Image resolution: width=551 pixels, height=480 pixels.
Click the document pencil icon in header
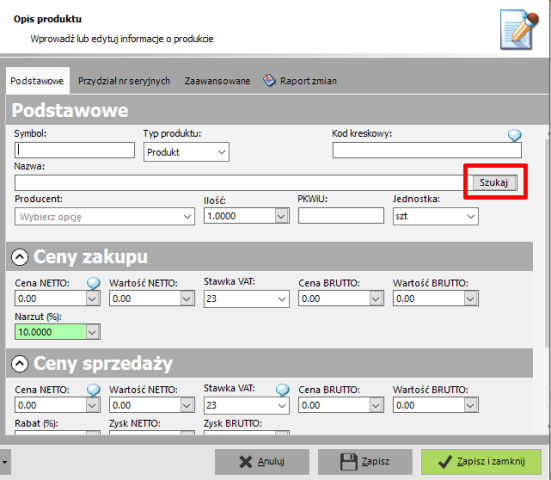coord(519,30)
